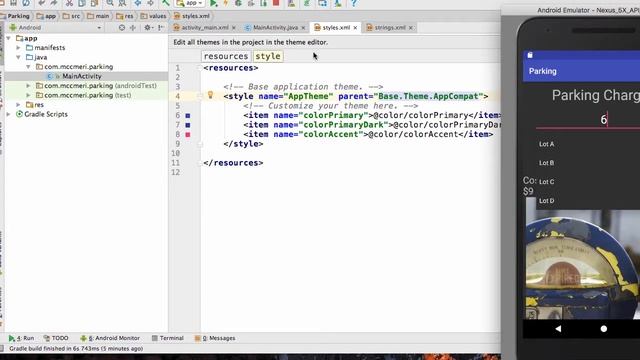Open the app run configuration dropdown
This screenshot has width=640, height=360.
pyautogui.click(x=190, y=3)
